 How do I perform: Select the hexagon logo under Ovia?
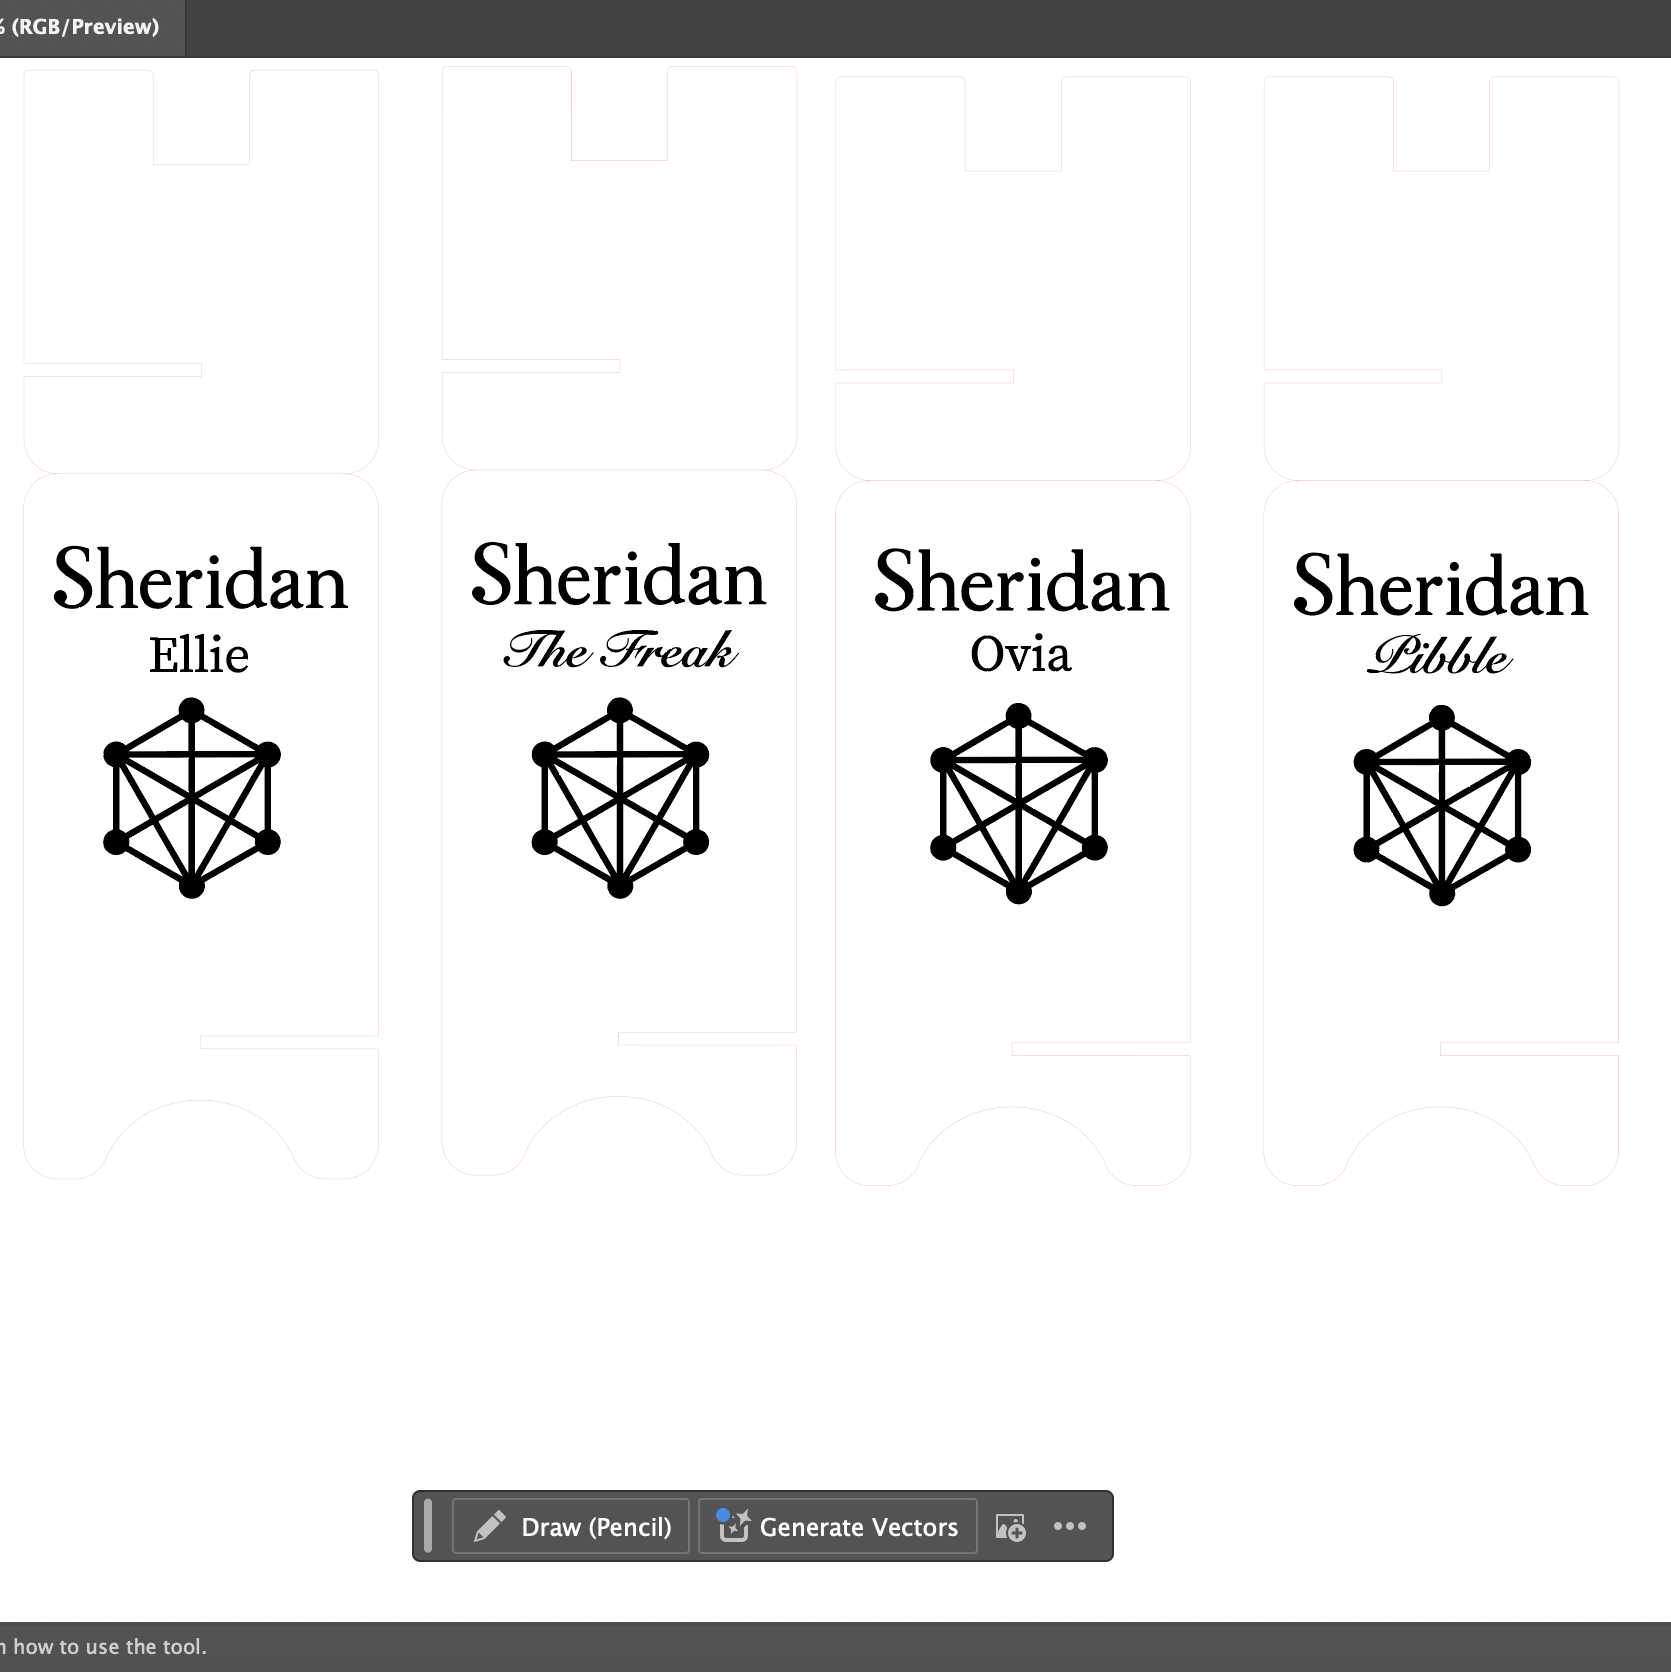click(x=1018, y=804)
